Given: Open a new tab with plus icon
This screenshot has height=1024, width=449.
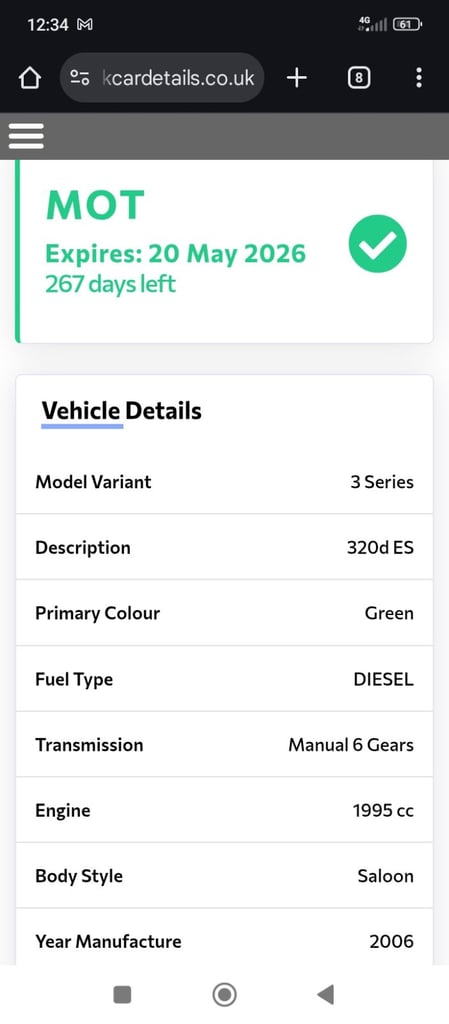Looking at the screenshot, I should coord(297,78).
